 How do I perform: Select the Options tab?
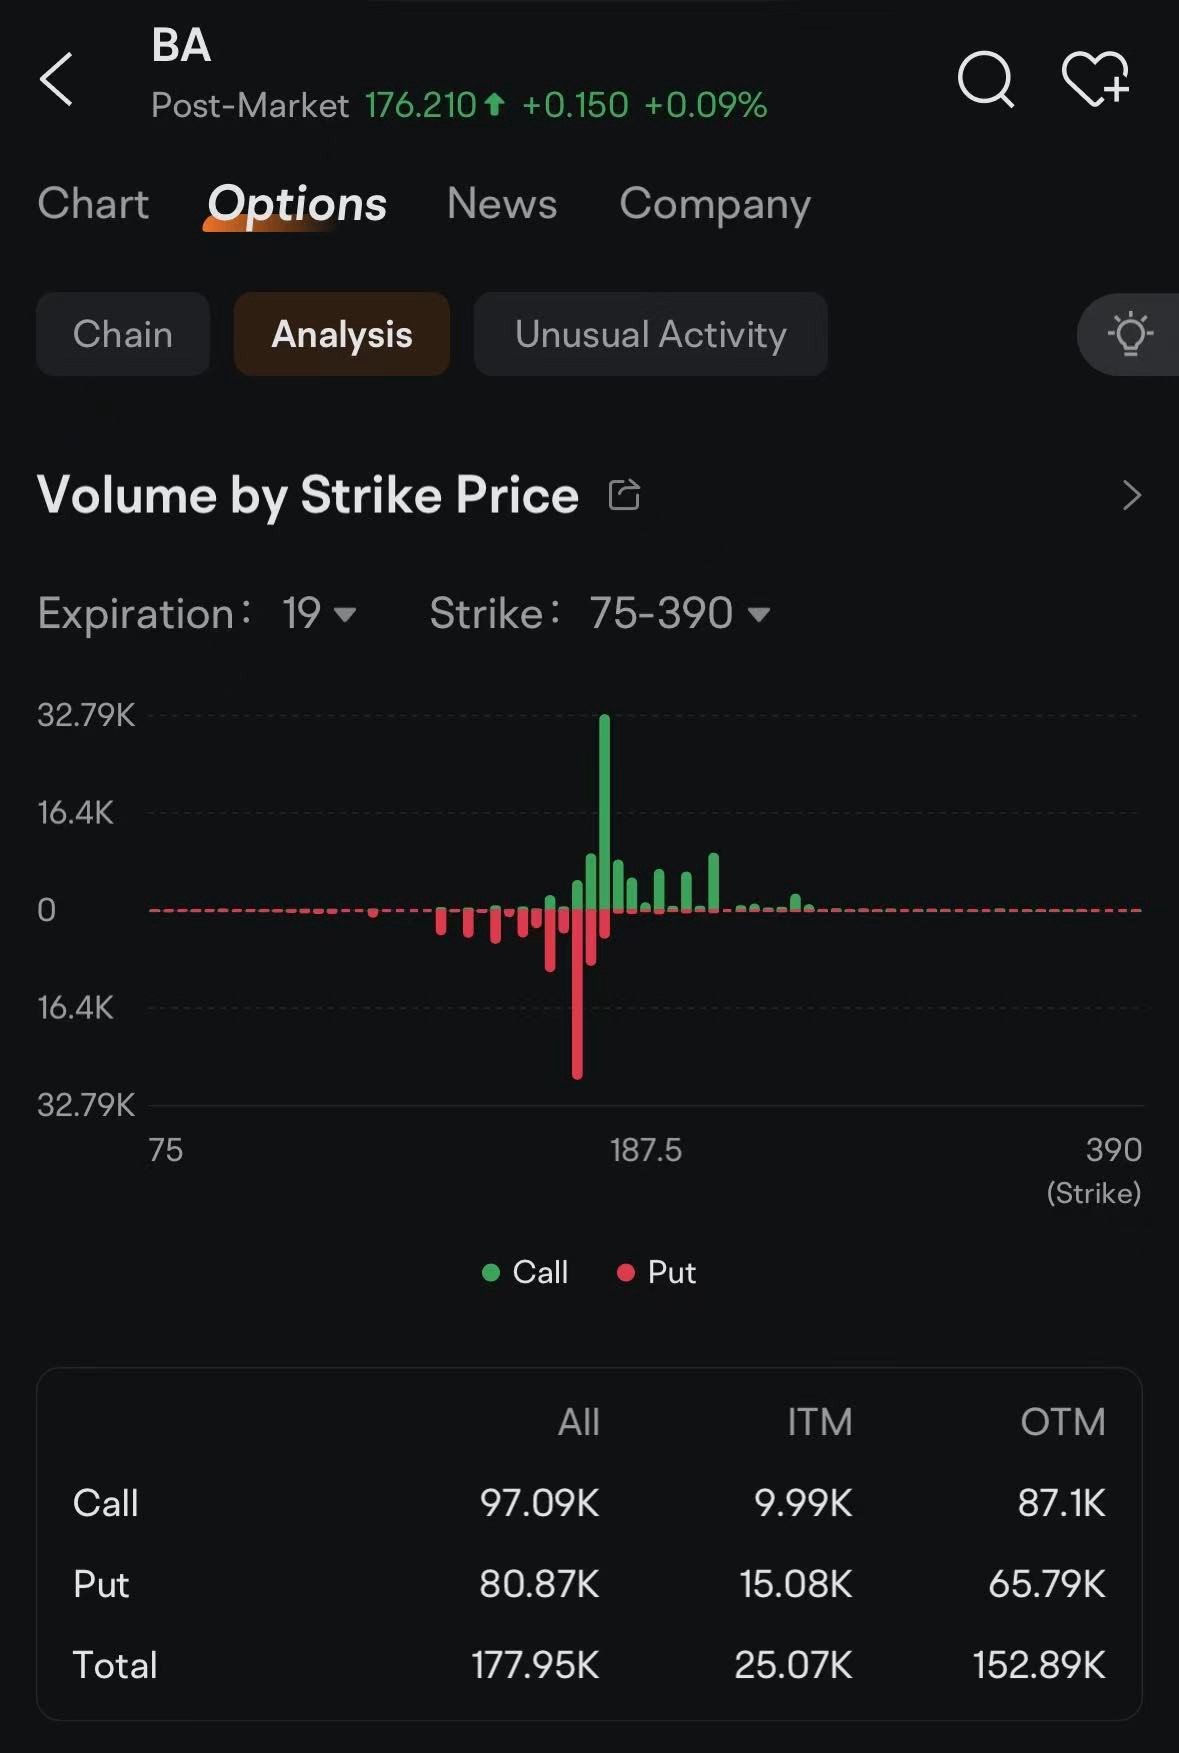point(297,204)
